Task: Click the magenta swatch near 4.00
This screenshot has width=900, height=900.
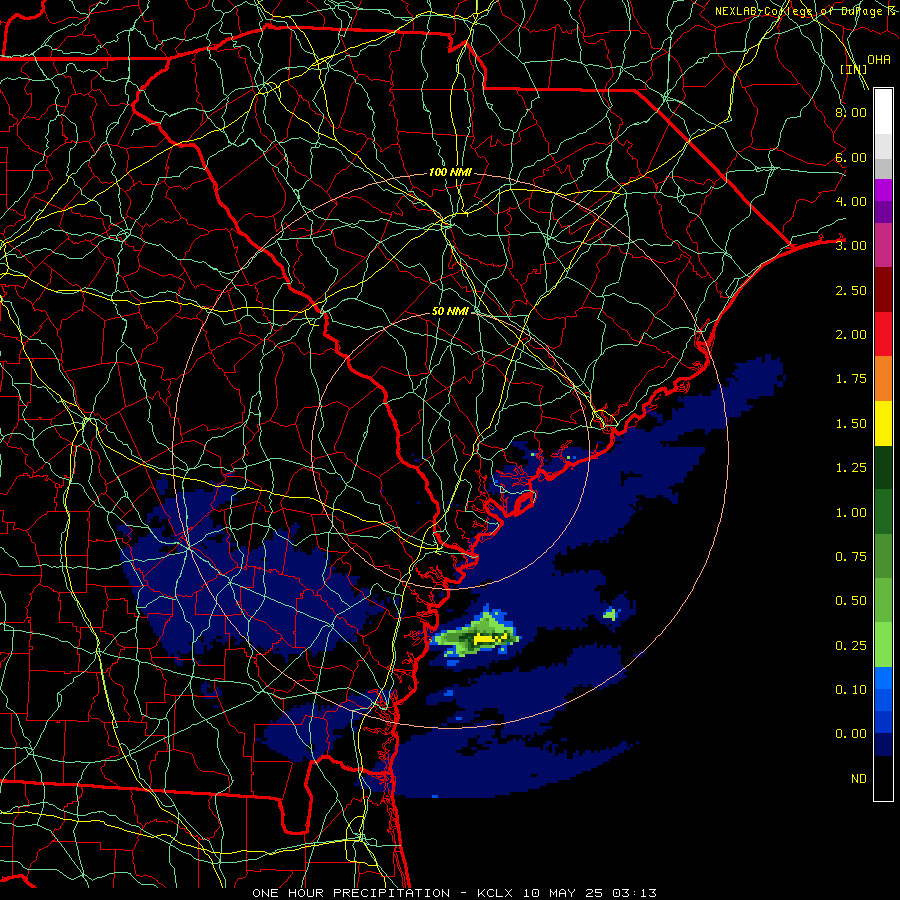Action: (x=883, y=190)
